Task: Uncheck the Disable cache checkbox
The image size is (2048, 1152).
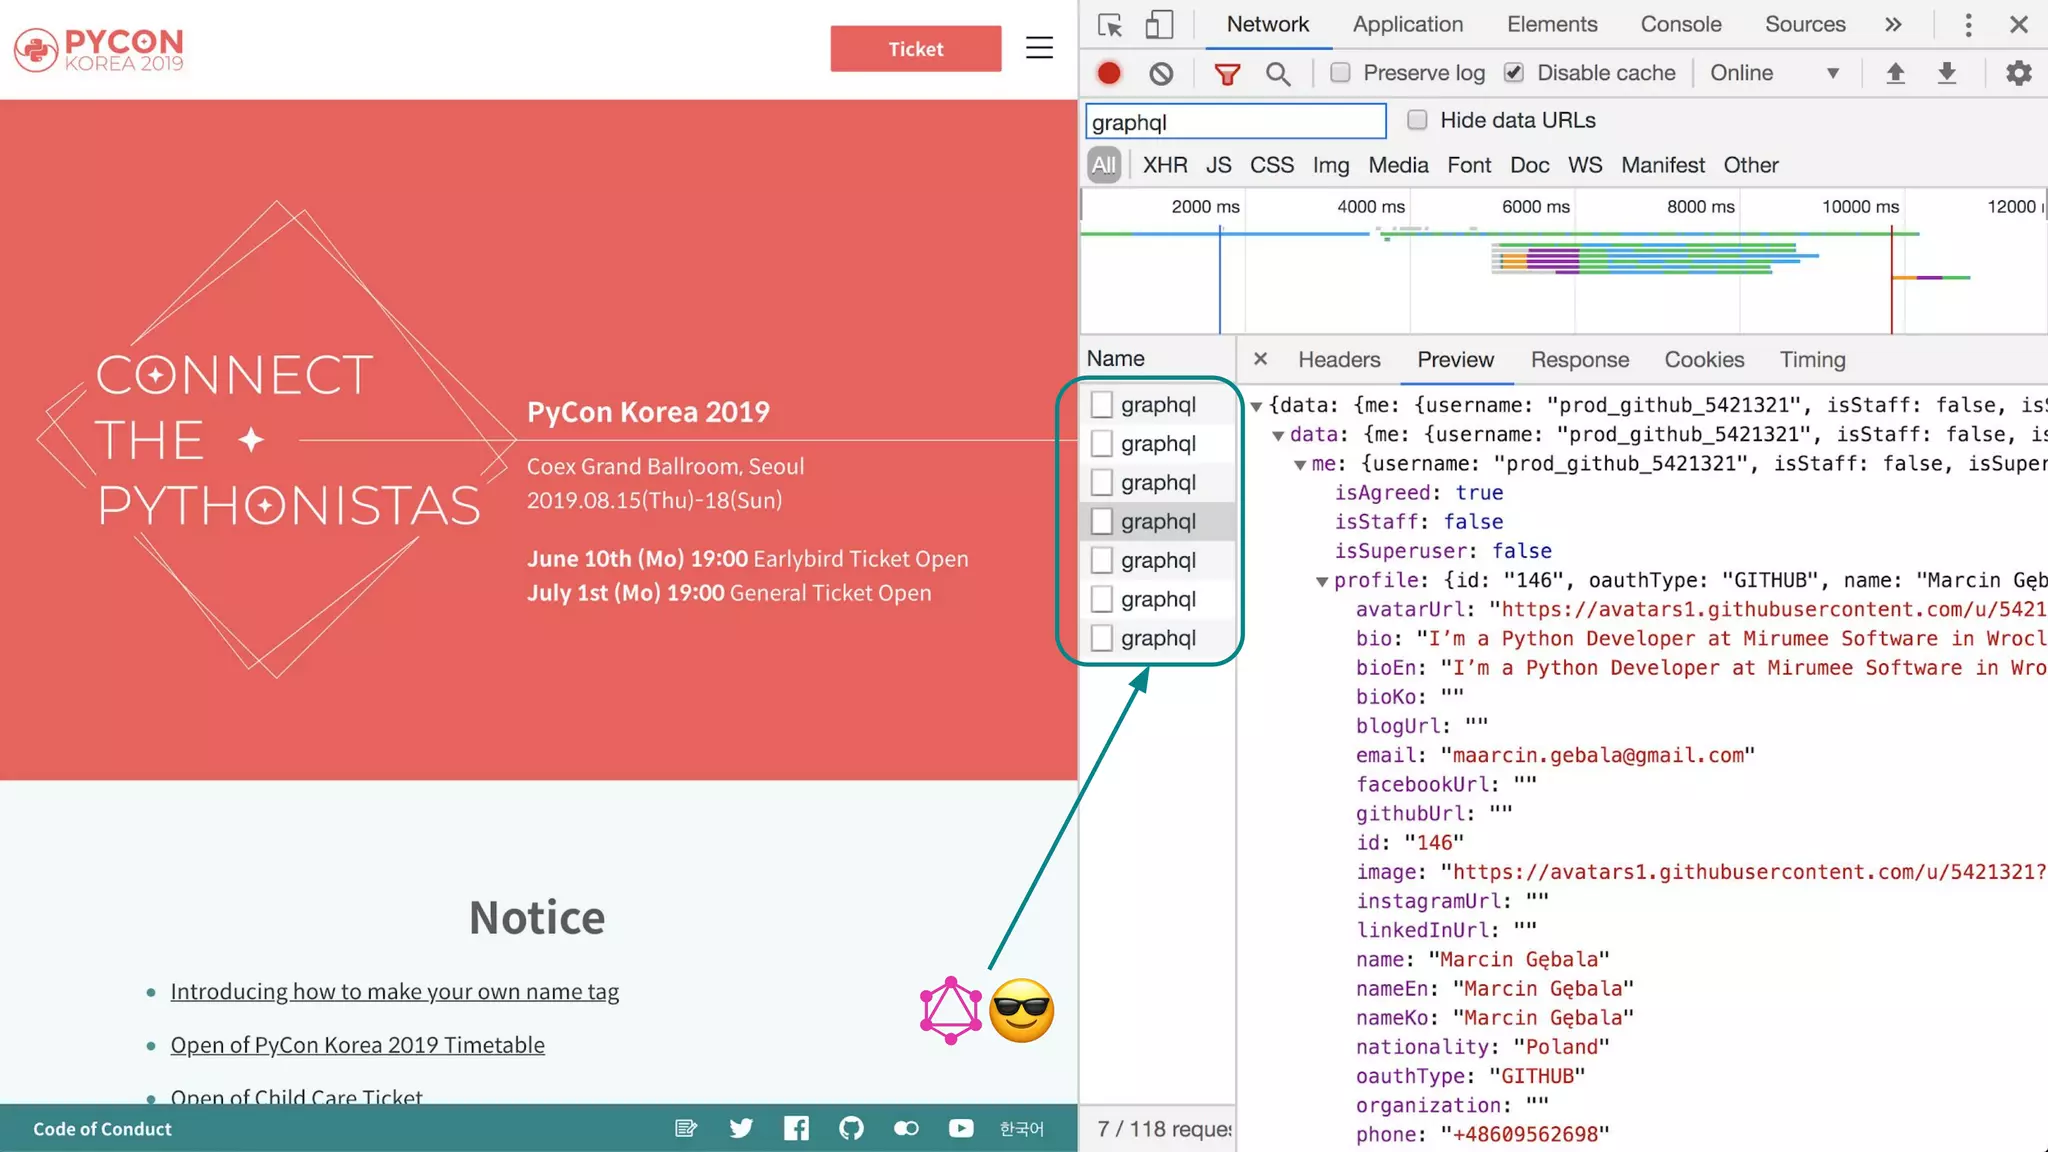Action: click(1514, 73)
